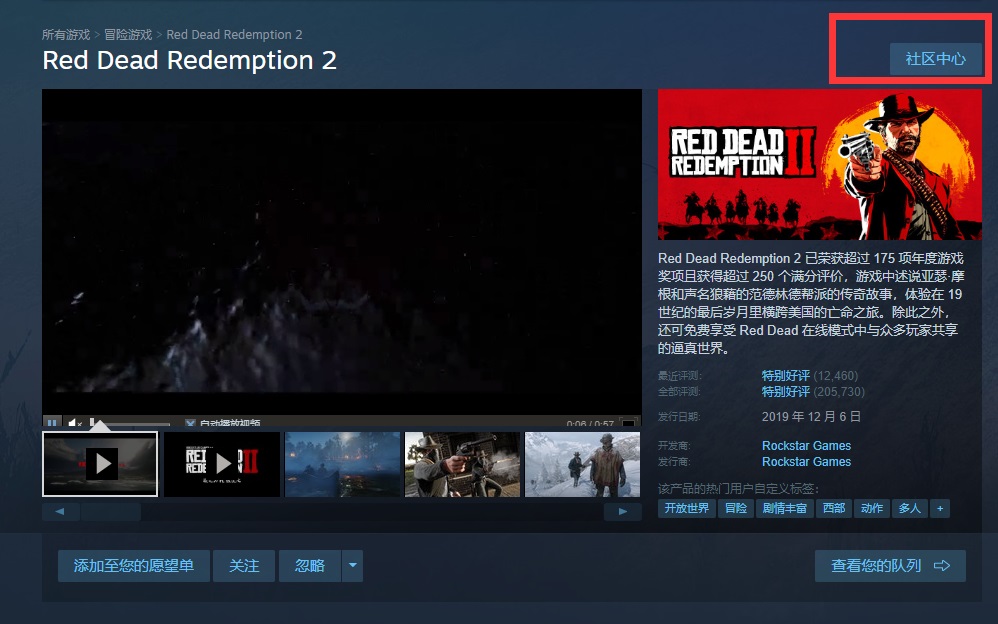Open the 社区中心 button
Viewport: 998px width, 624px height.
pyautogui.click(x=935, y=59)
